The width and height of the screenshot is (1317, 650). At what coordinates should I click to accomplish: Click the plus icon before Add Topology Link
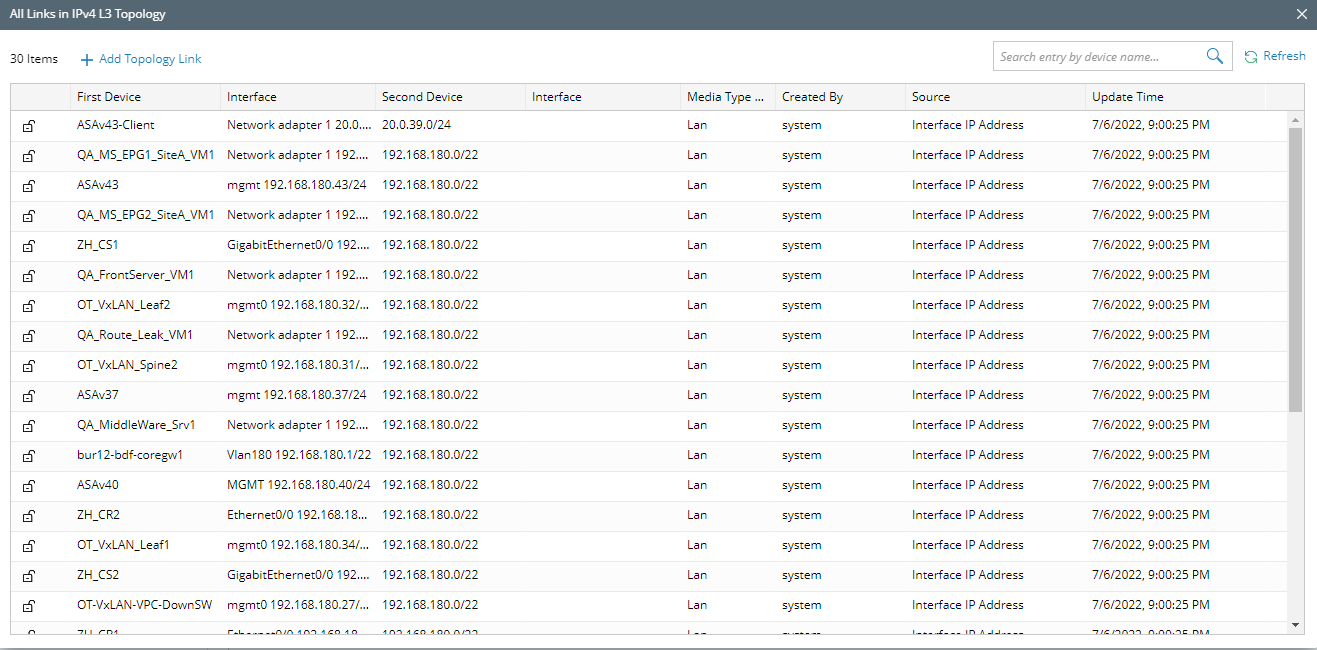click(x=86, y=59)
